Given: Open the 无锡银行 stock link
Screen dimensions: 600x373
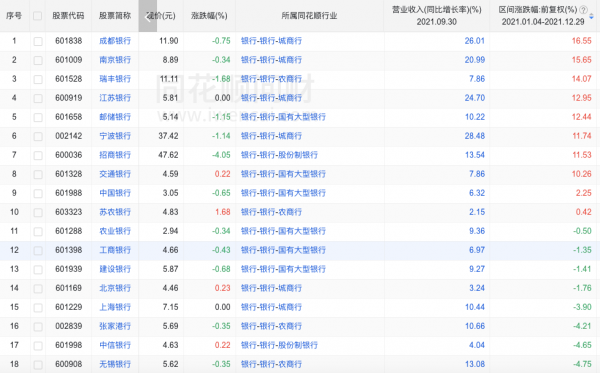Looking at the screenshot, I should [115, 364].
